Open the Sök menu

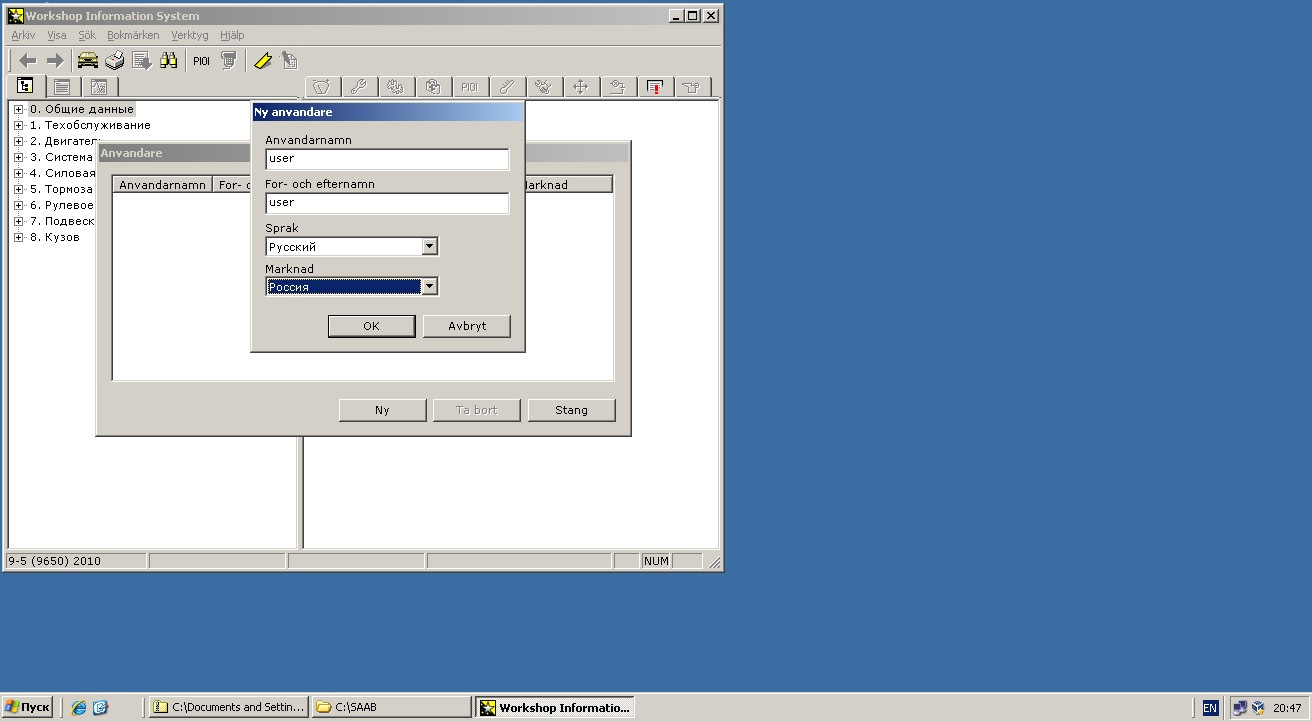[87, 35]
